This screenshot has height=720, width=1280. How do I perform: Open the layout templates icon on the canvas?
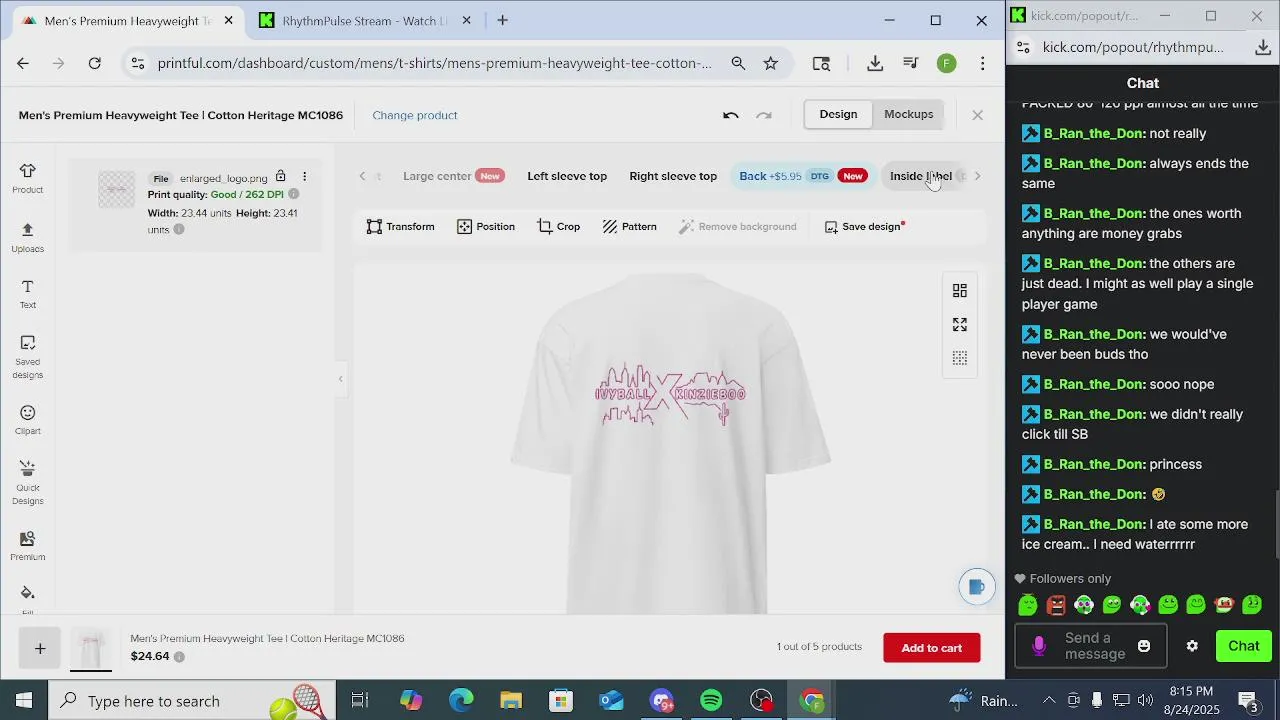[960, 291]
